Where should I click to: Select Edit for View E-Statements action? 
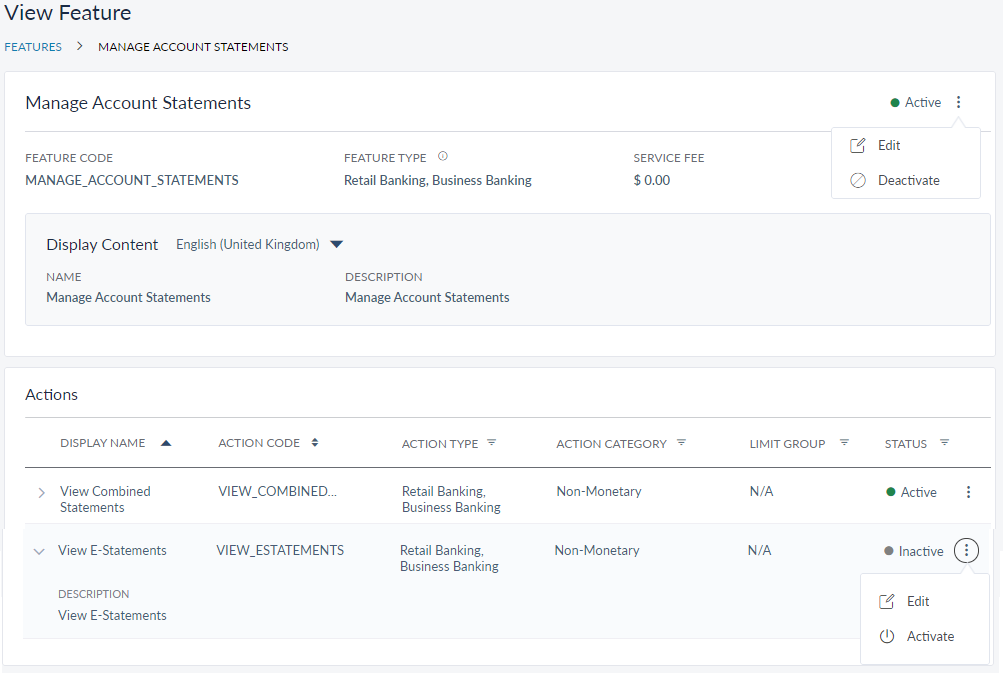tap(917, 602)
